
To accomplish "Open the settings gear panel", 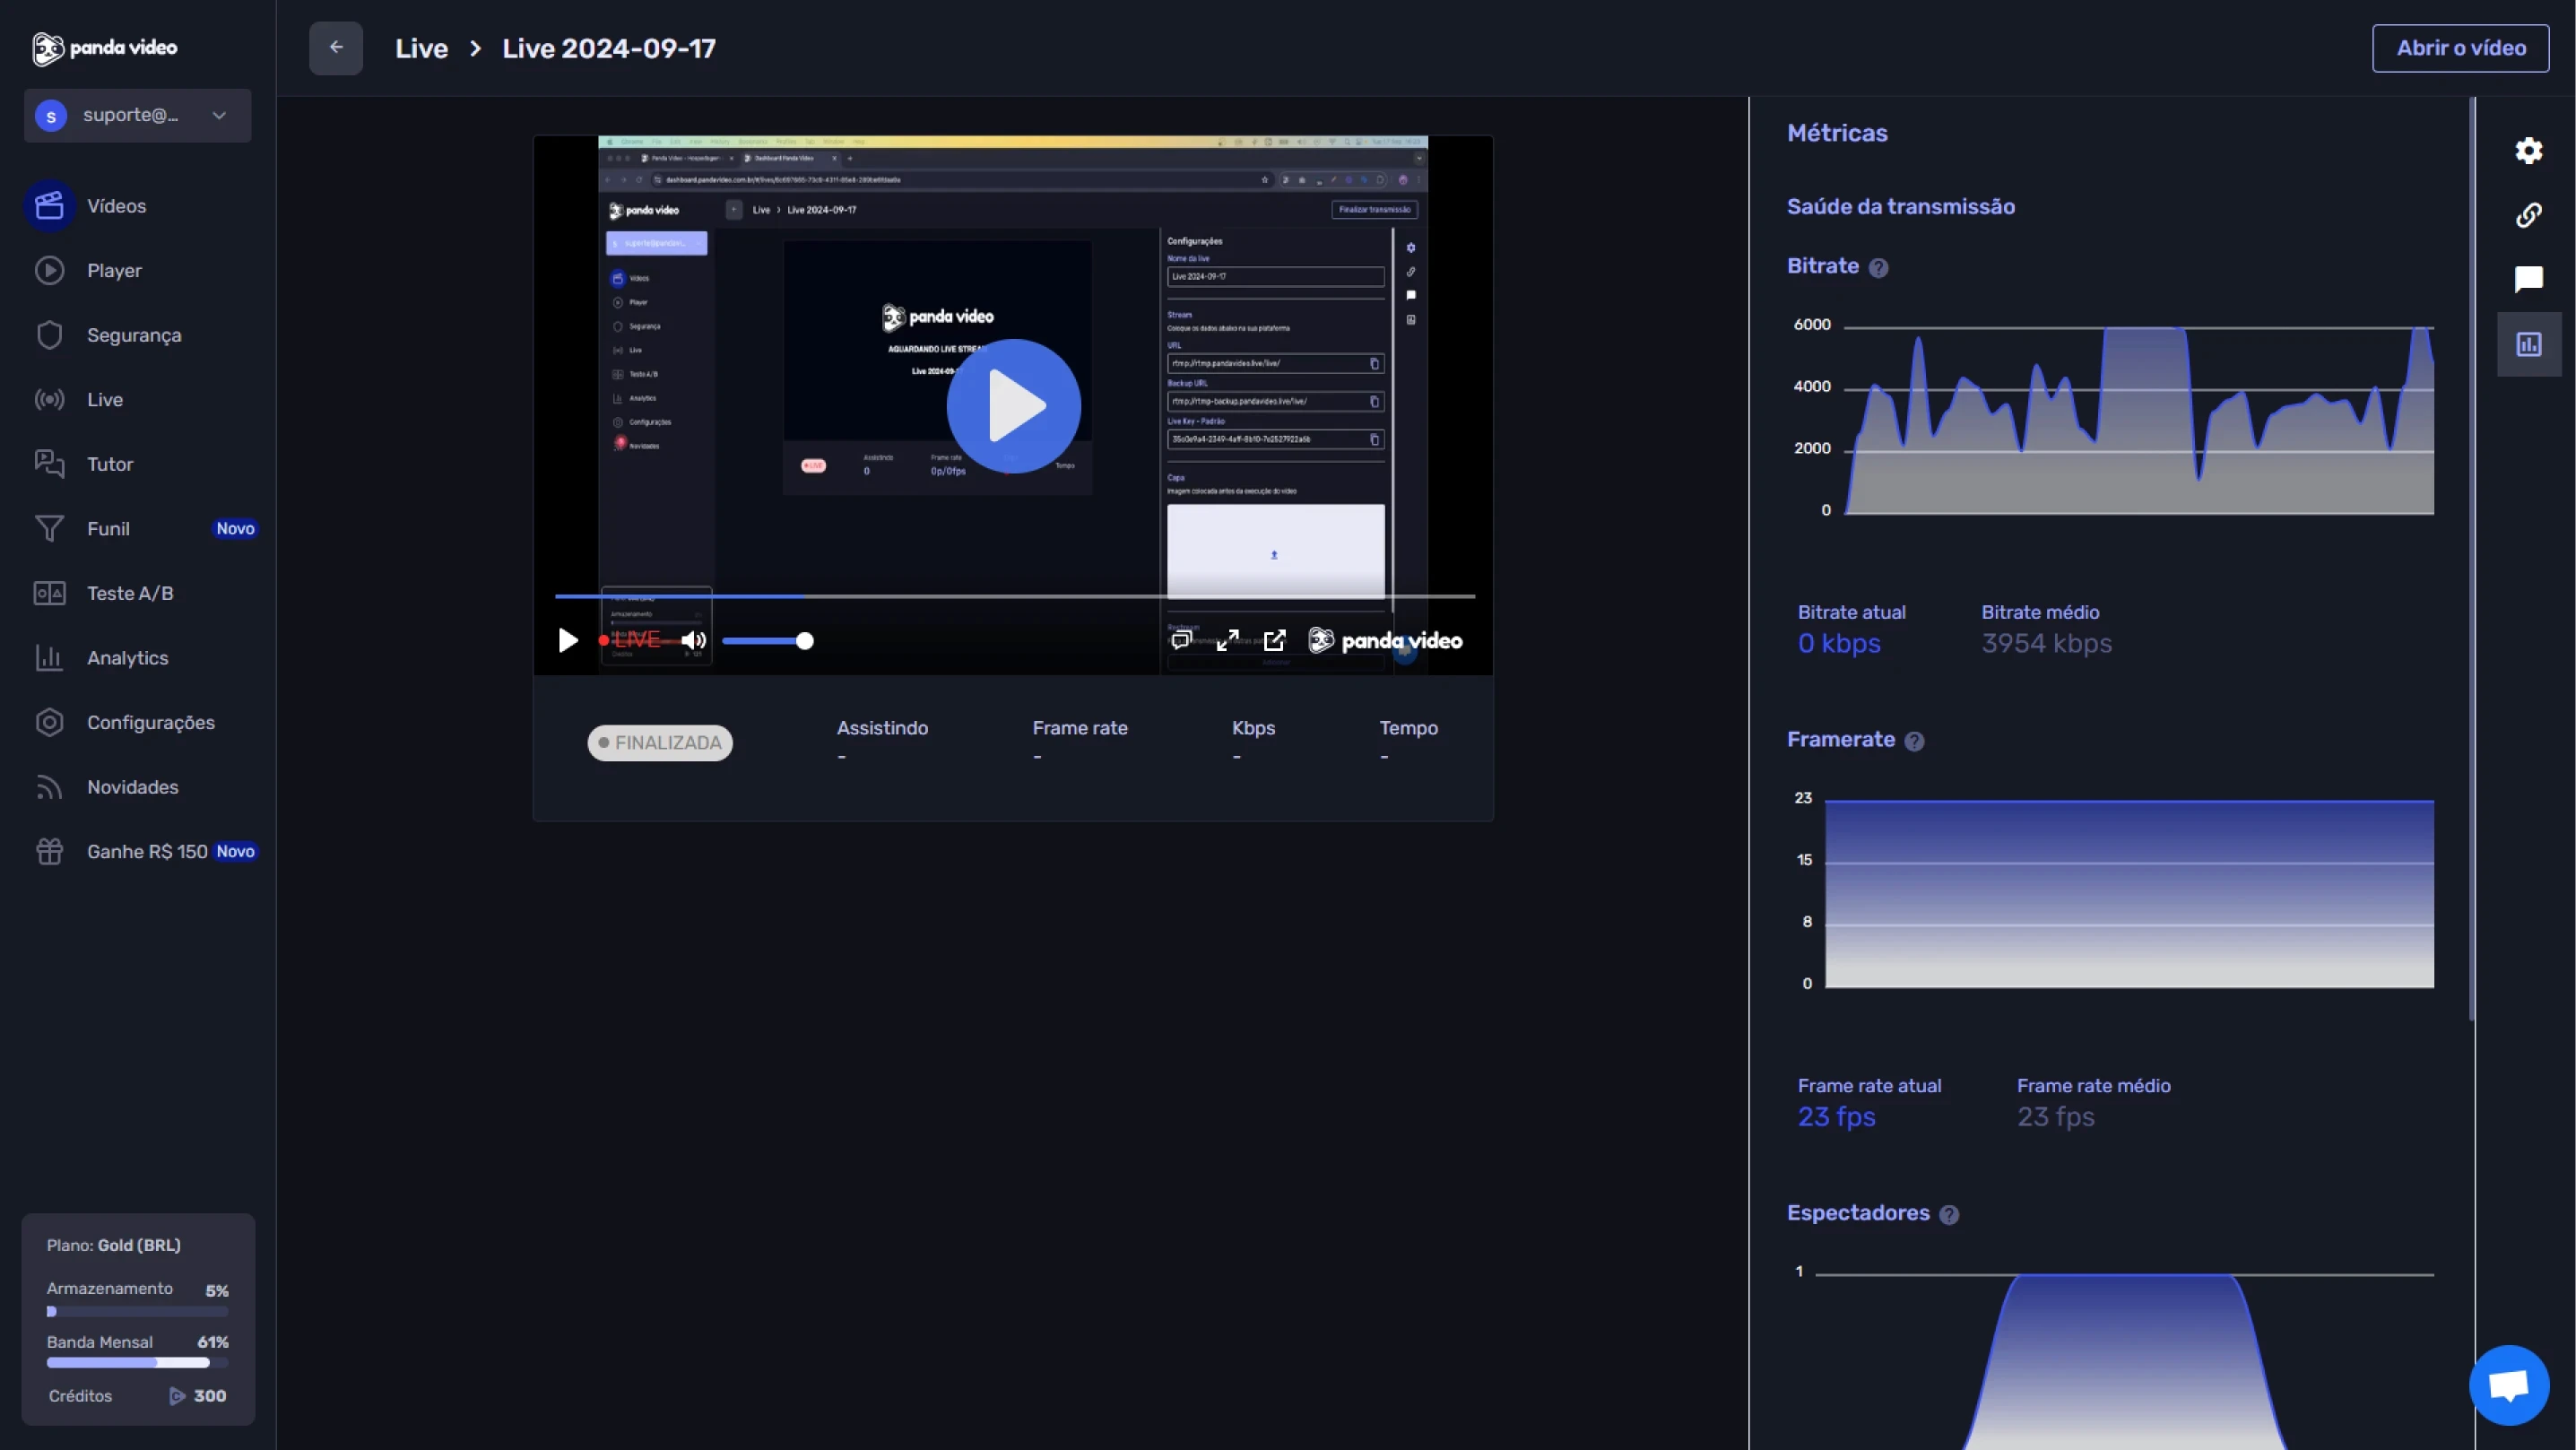I will pyautogui.click(x=2528, y=151).
